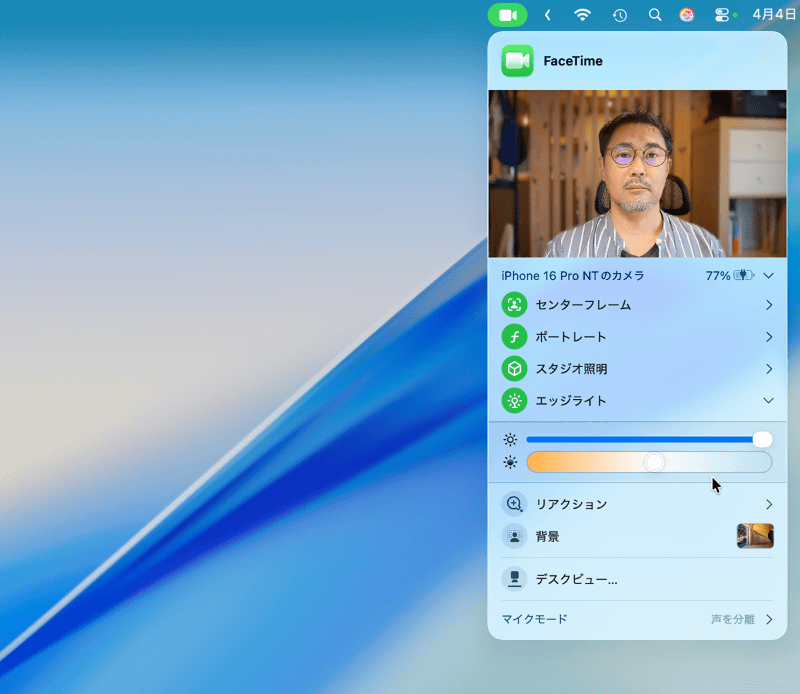
Task: Click the left chevron in the menu bar
Action: (x=547, y=15)
